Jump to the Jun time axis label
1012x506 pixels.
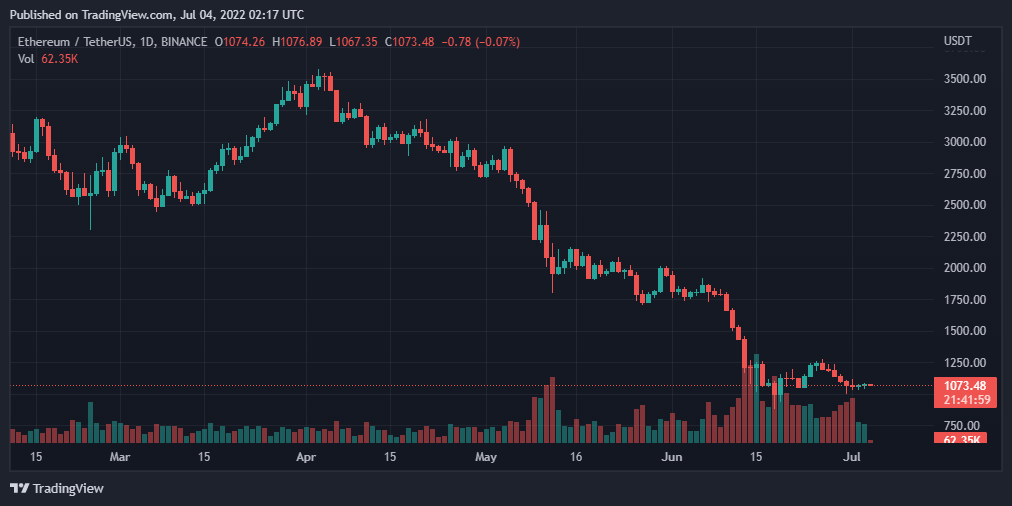(x=672, y=457)
